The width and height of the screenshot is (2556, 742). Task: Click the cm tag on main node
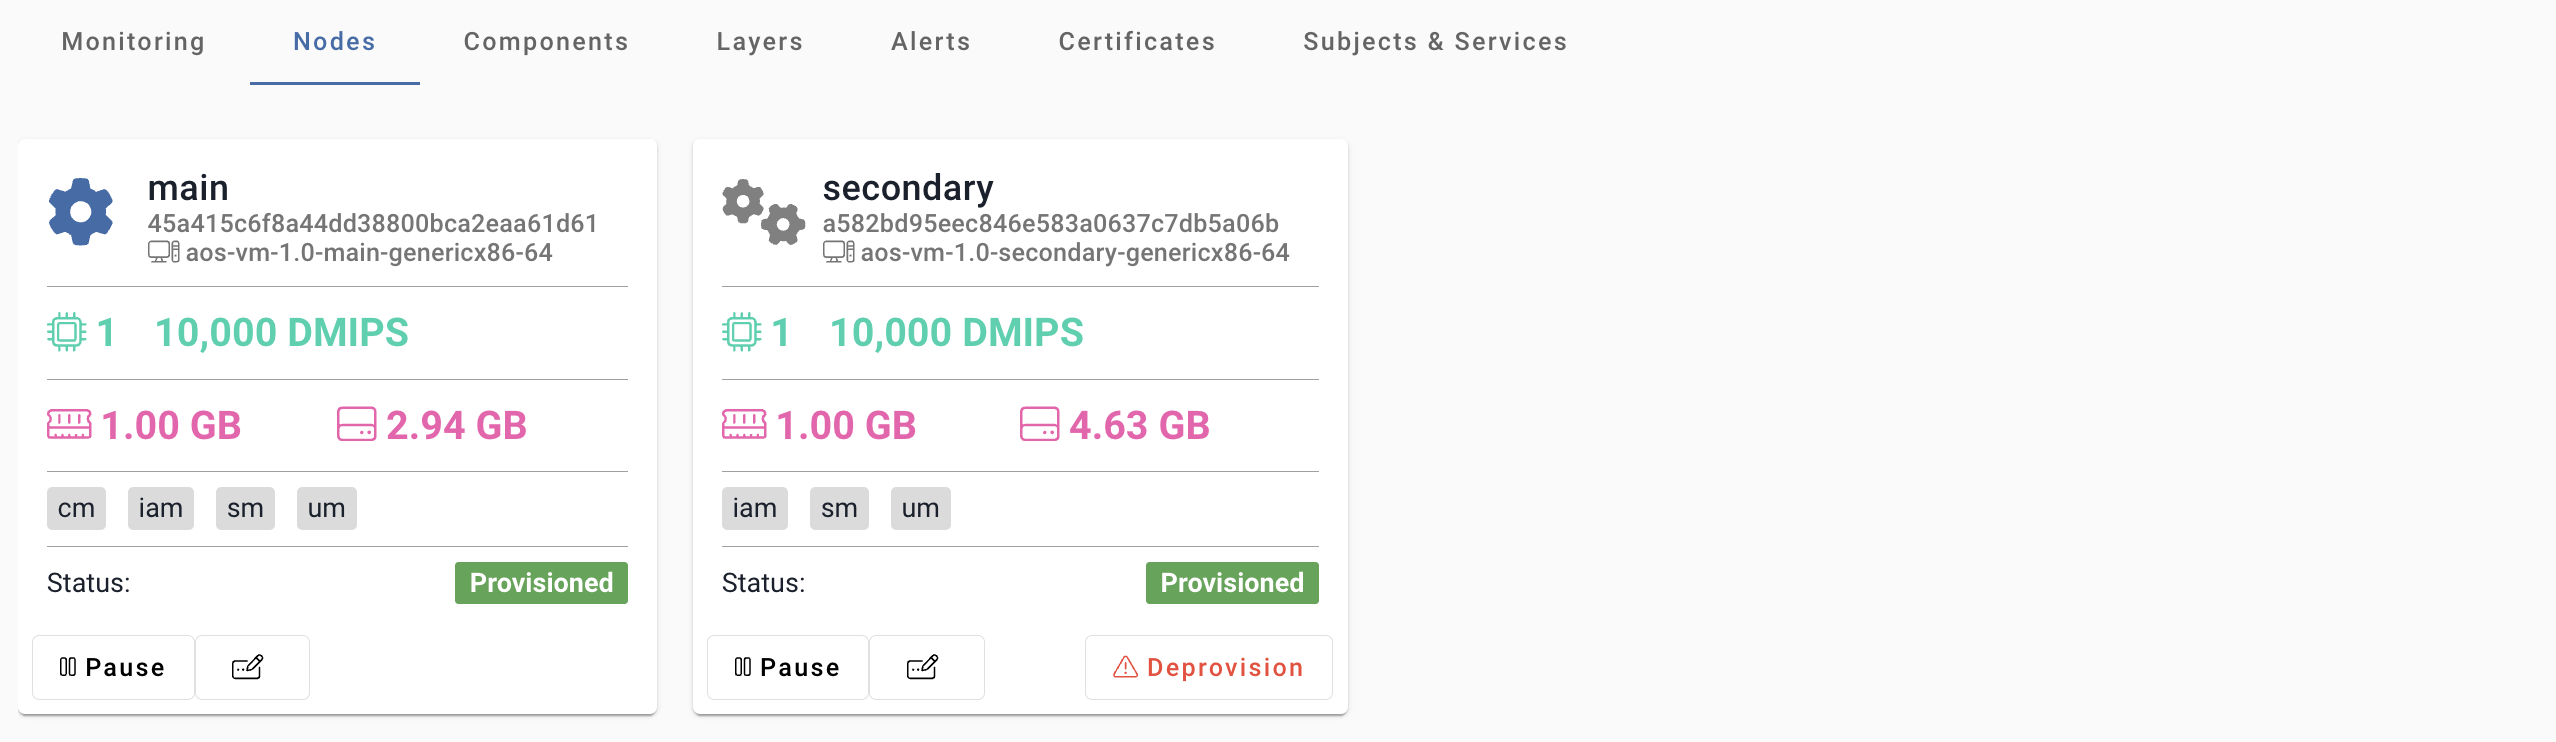(x=76, y=509)
